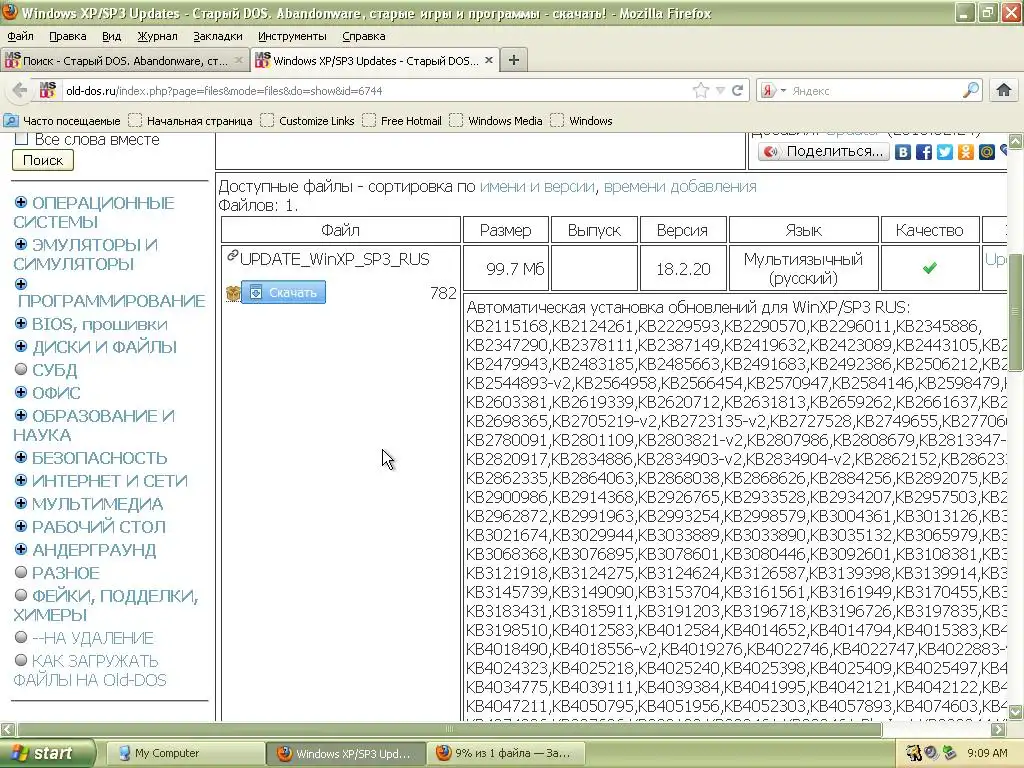Open the Закладки menu
This screenshot has height=768, width=1024.
[x=217, y=36]
